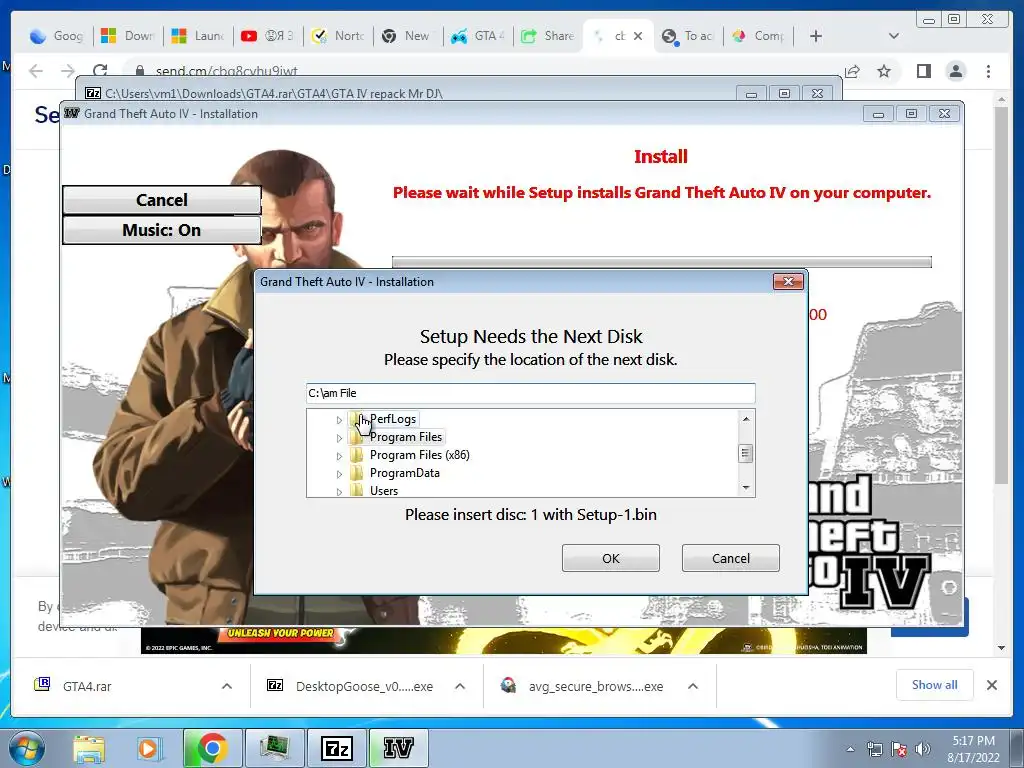Select the Users folder
Screen dimensions: 1024x768
point(383,490)
